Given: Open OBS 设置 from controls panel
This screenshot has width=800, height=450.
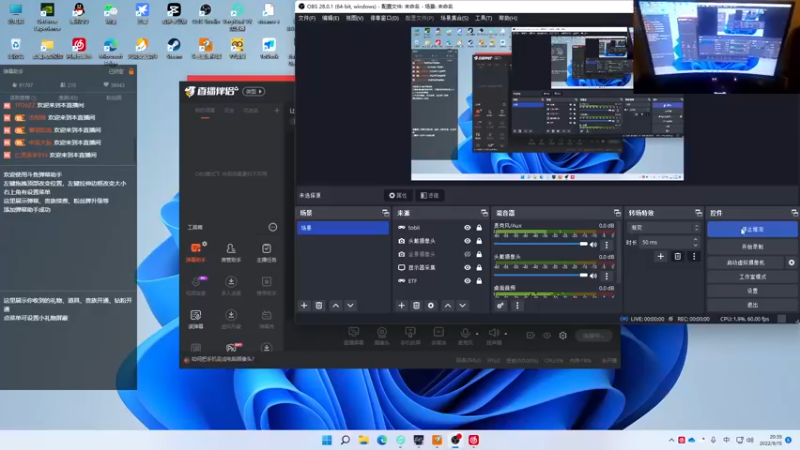Looking at the screenshot, I should click(752, 291).
